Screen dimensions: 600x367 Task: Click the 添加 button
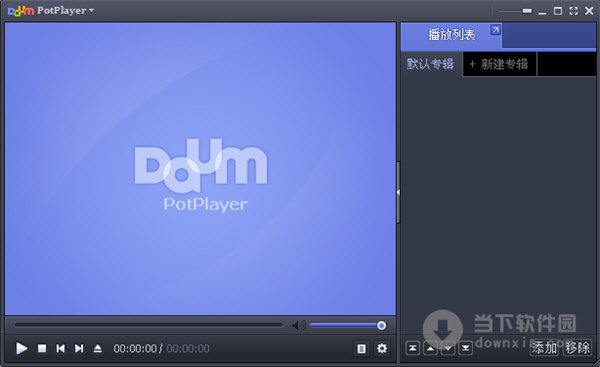tap(544, 347)
